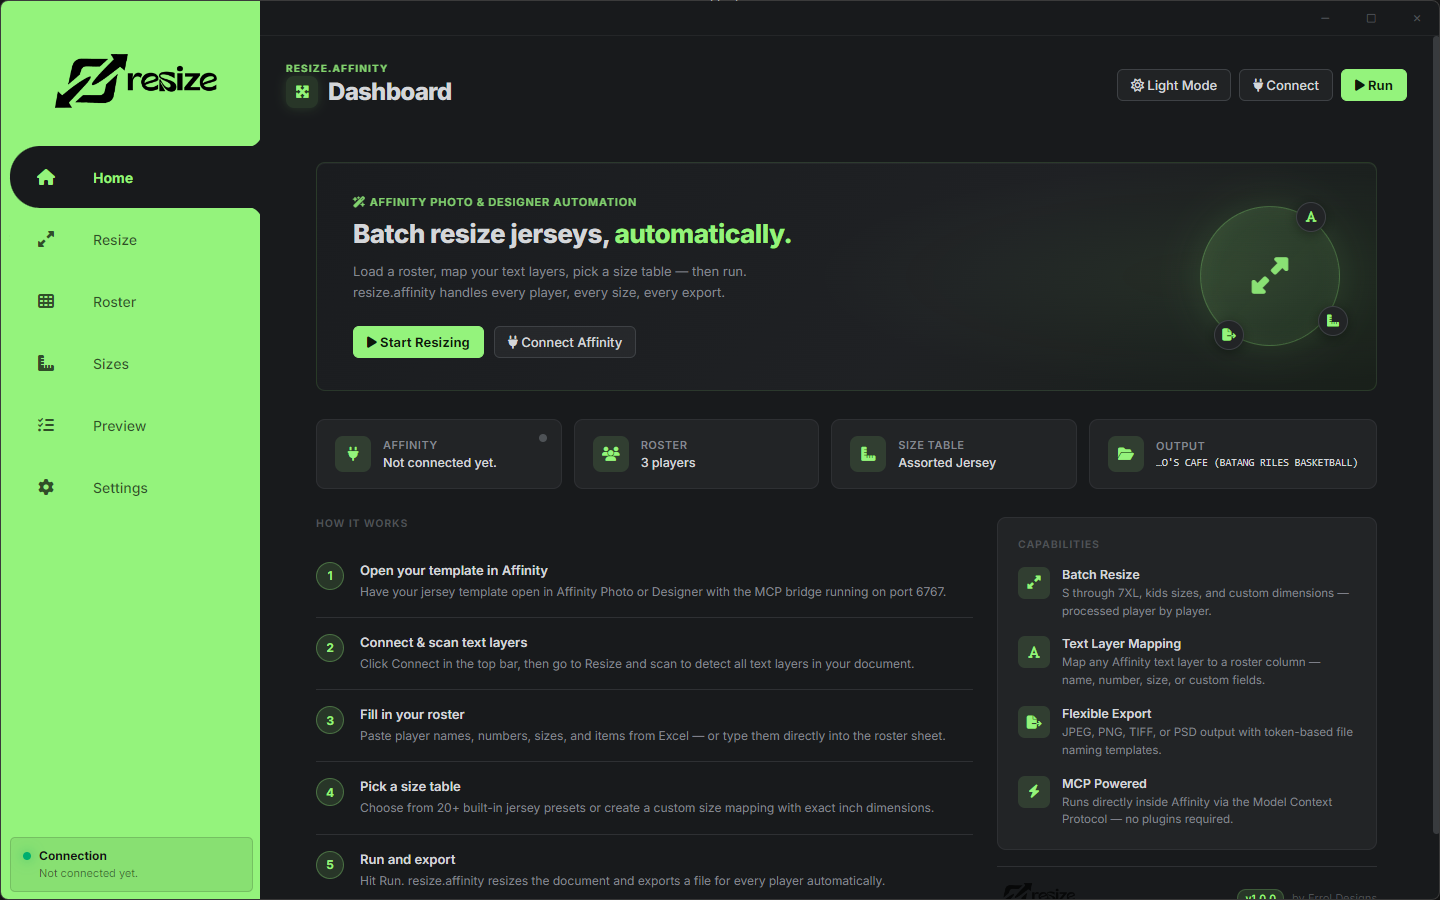Click the Batch Resize capability icon
Screen dimensions: 1440x900
(x=1034, y=583)
